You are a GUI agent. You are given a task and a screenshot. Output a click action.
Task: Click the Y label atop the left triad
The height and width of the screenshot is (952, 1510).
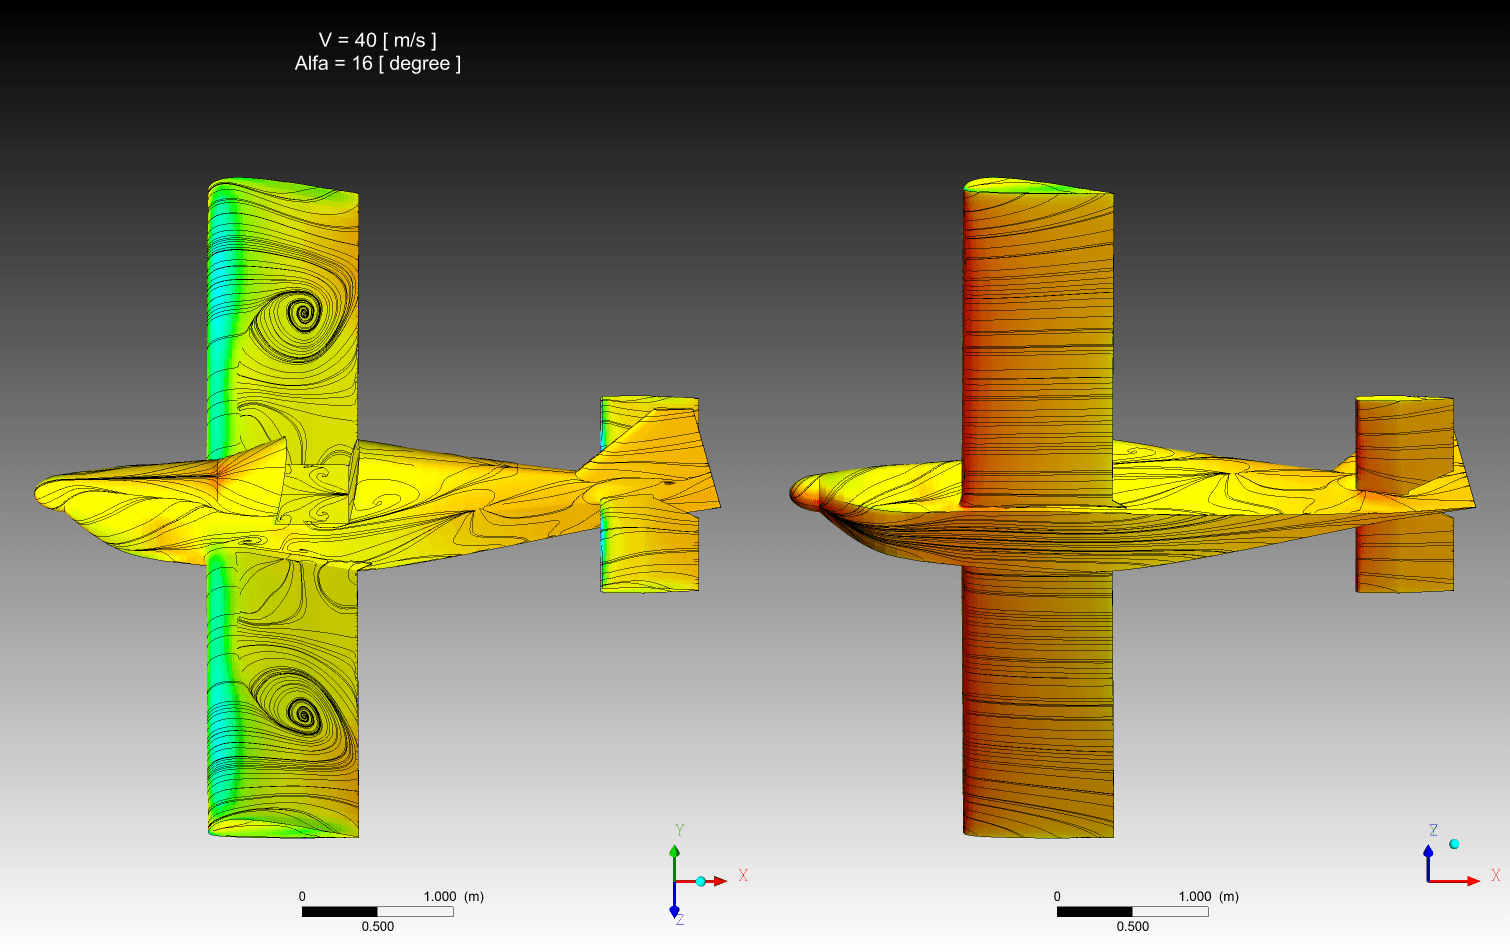tap(679, 830)
